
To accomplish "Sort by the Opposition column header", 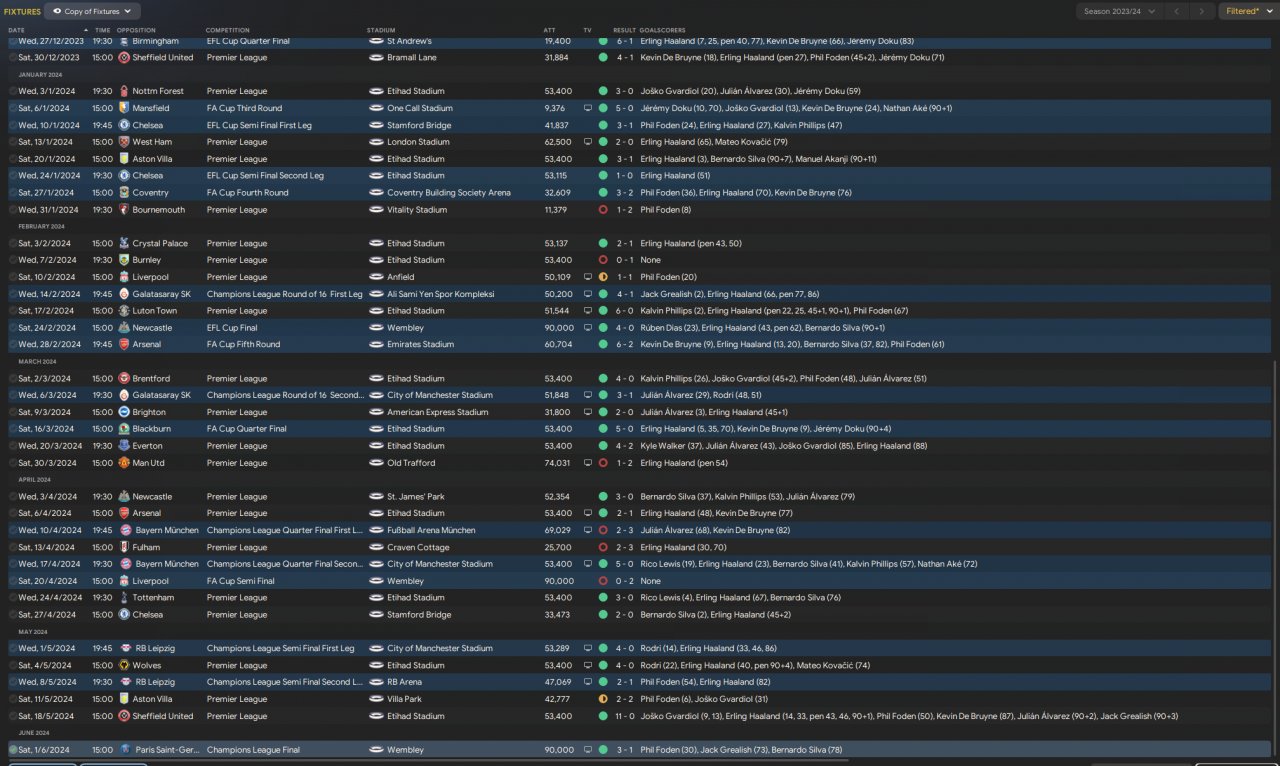I will click(136, 30).
